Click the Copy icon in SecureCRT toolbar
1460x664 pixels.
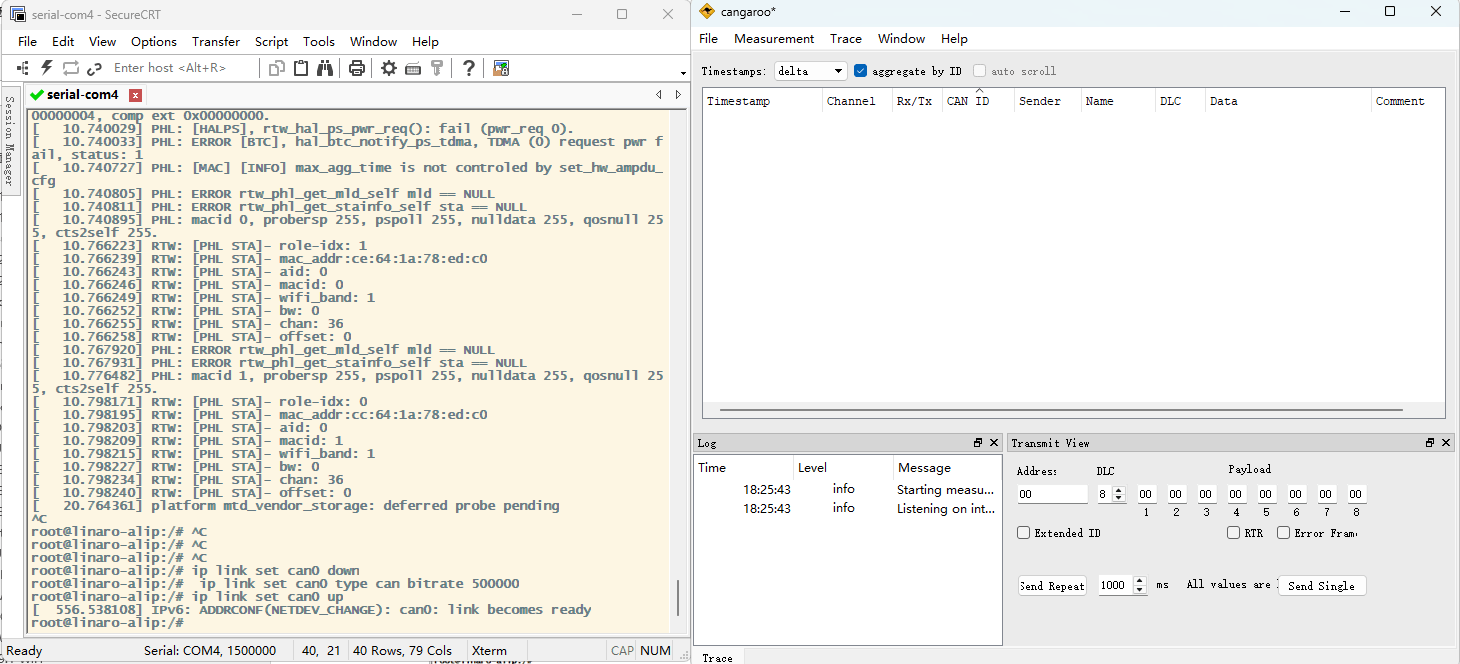277,68
